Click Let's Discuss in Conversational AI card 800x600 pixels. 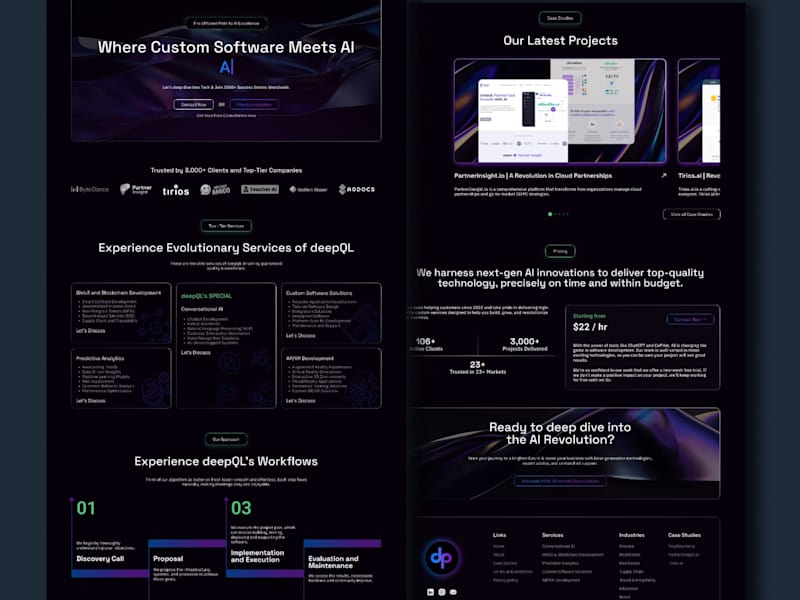point(195,352)
